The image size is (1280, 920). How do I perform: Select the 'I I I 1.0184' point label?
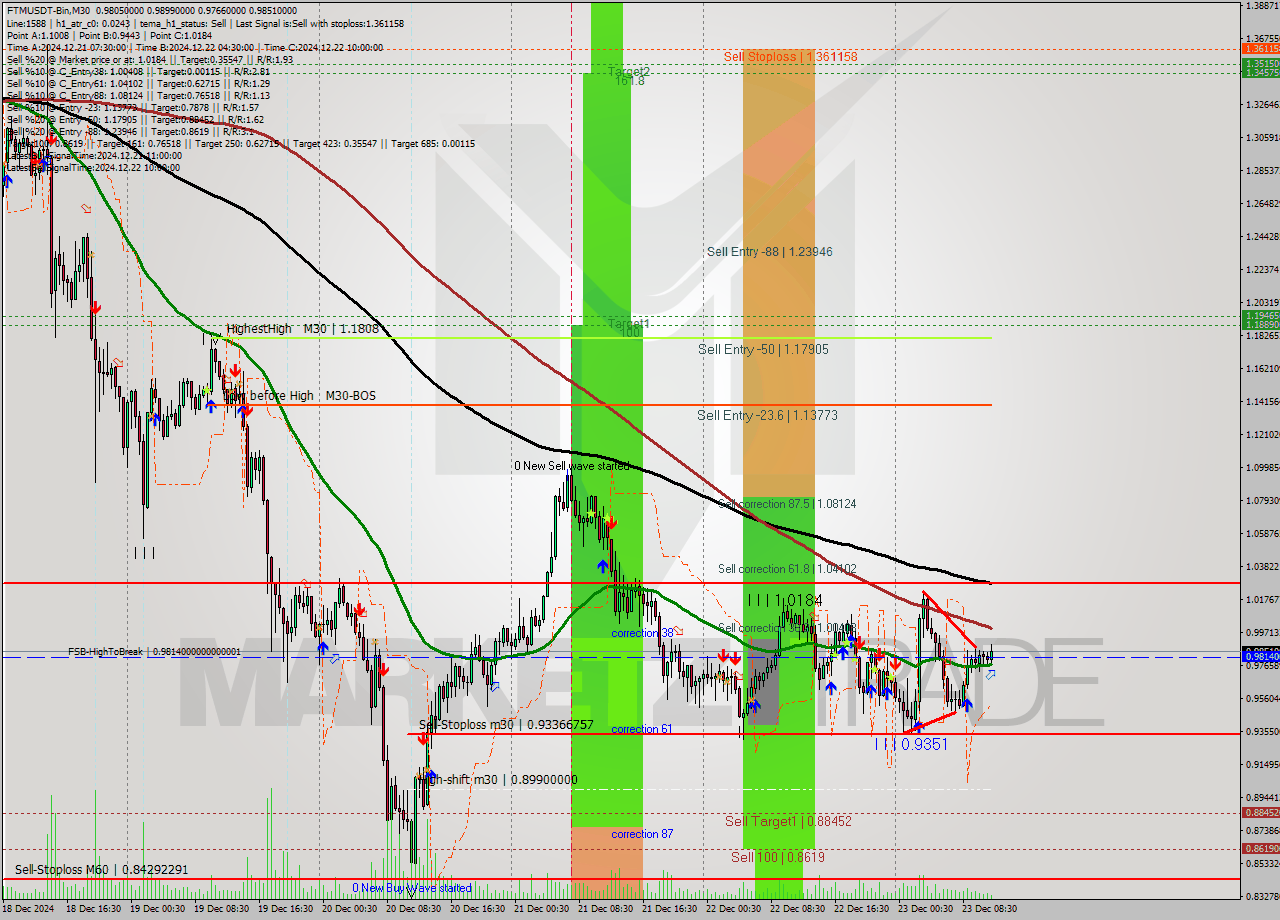[785, 600]
